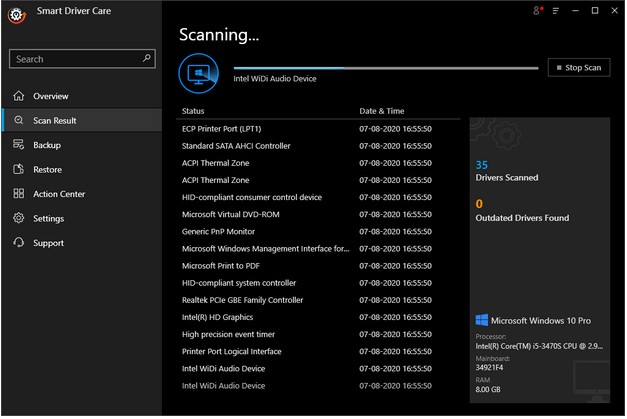627x419 pixels.
Task: Go to Scan Result section
Action: (55, 121)
